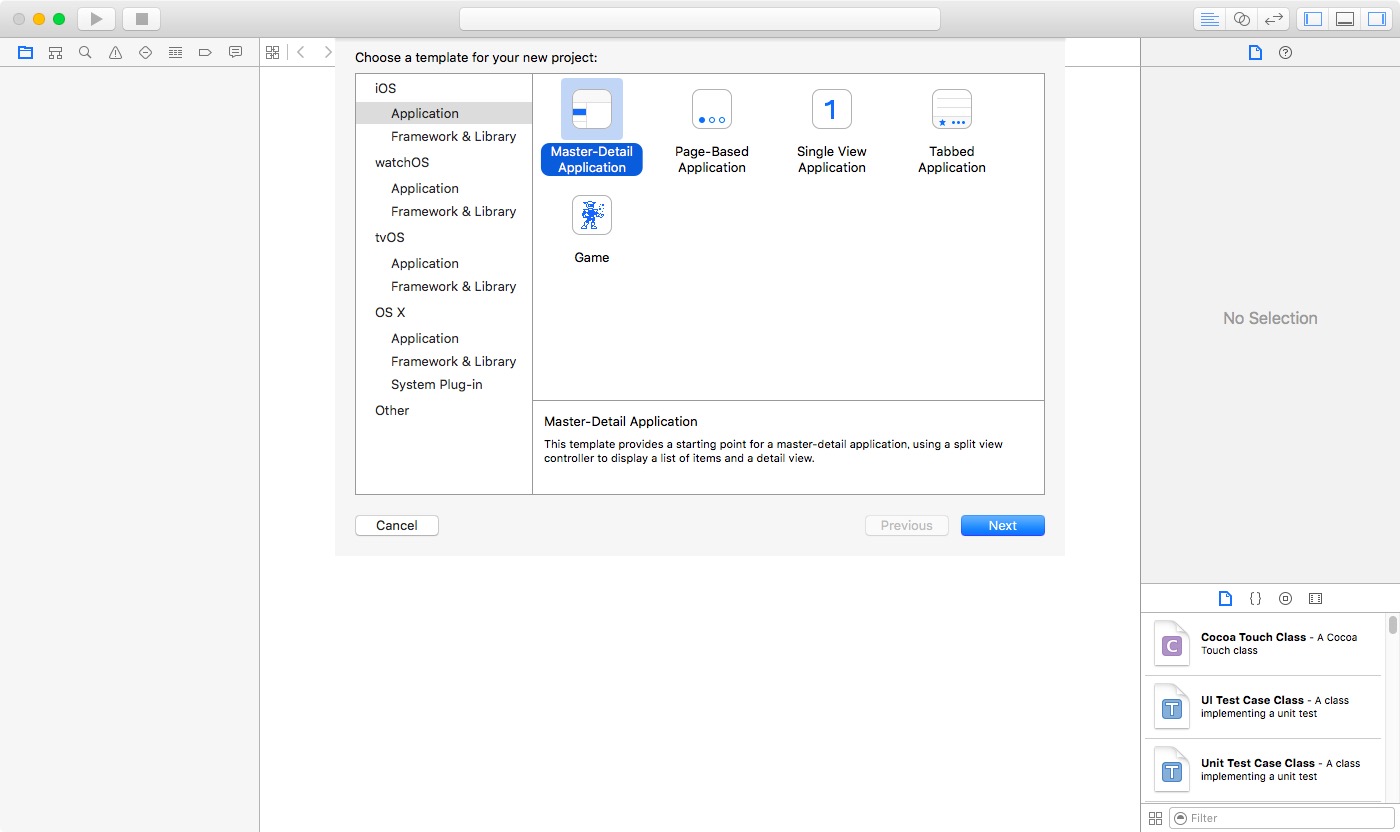The height and width of the screenshot is (832, 1400).
Task: Select Application under OS X
Action: (x=425, y=338)
